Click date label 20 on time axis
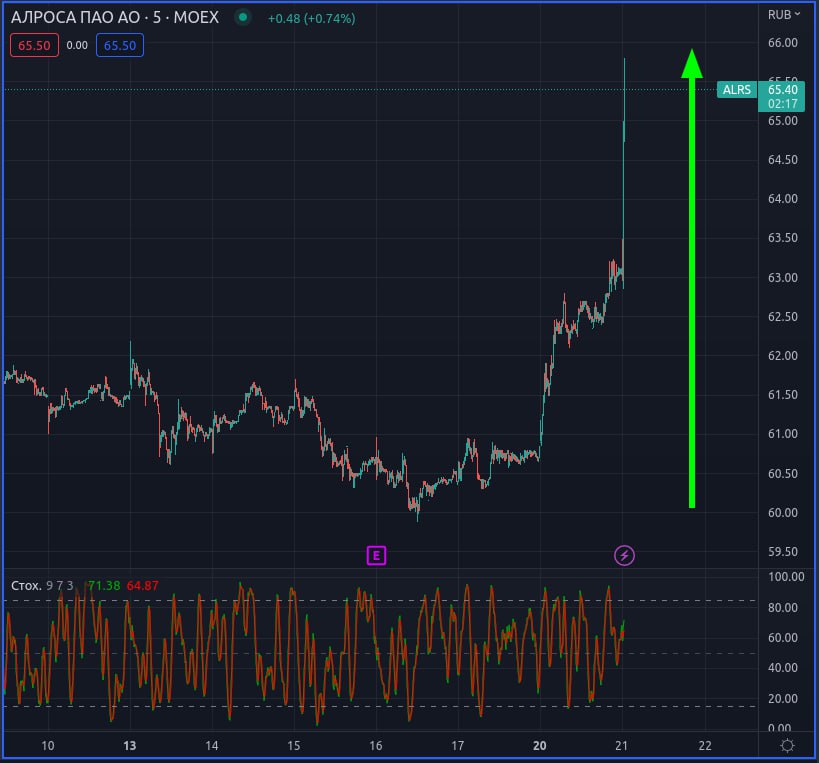Screen dimensions: 819x763 (540, 745)
